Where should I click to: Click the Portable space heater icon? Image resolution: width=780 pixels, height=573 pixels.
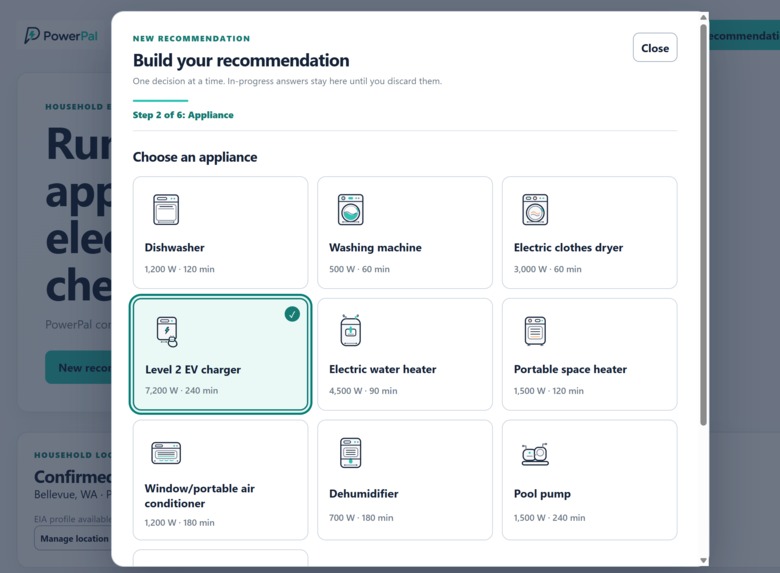[x=535, y=331]
